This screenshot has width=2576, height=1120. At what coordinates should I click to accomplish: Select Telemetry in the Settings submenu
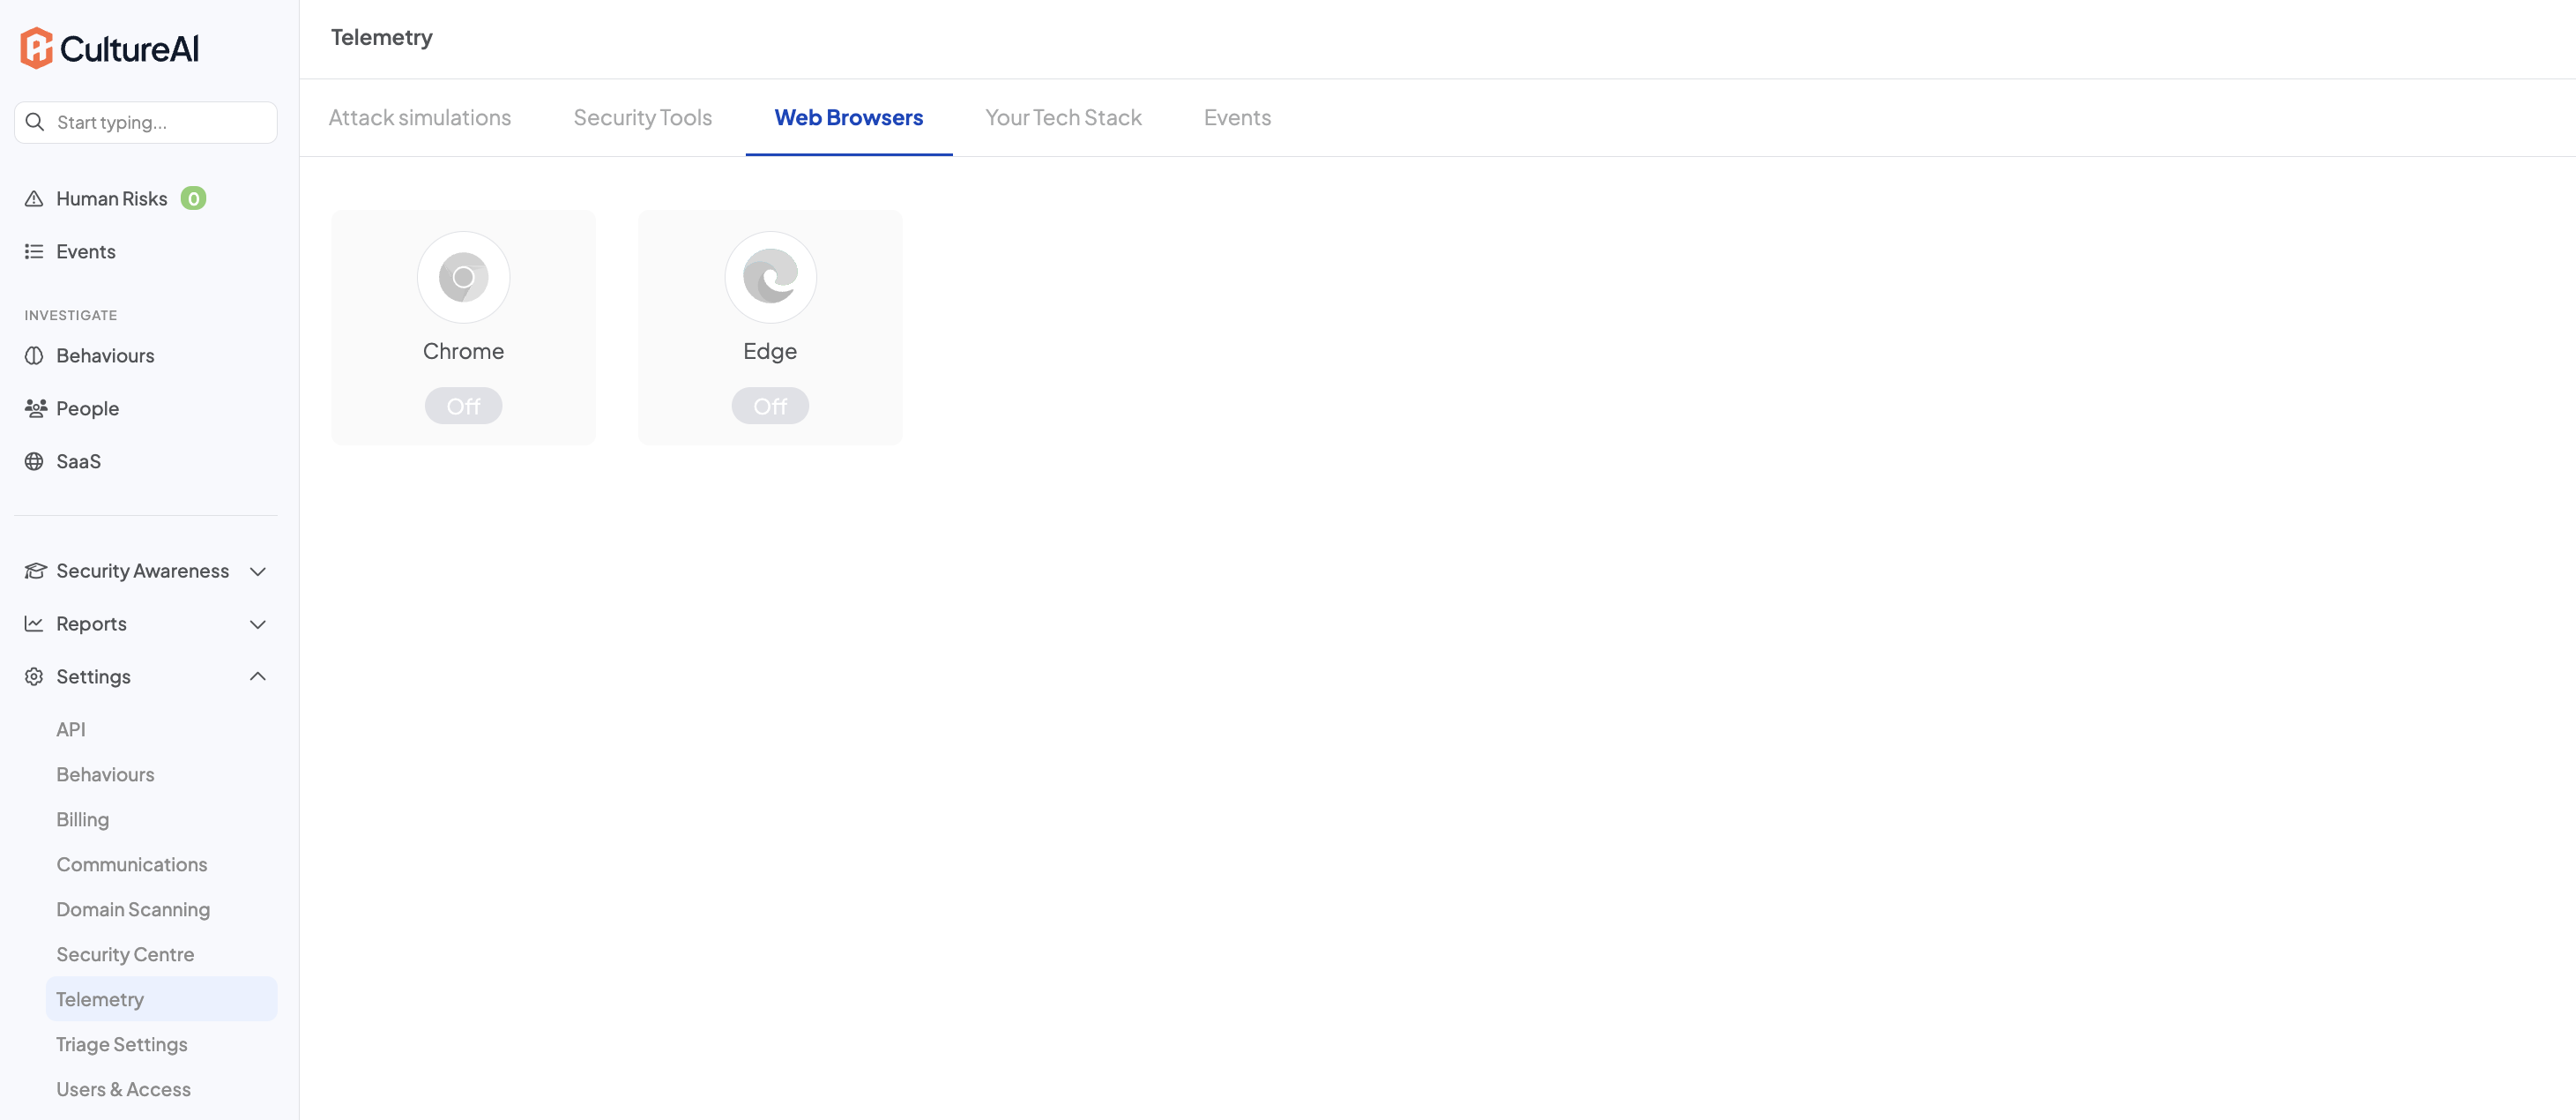[162, 999]
